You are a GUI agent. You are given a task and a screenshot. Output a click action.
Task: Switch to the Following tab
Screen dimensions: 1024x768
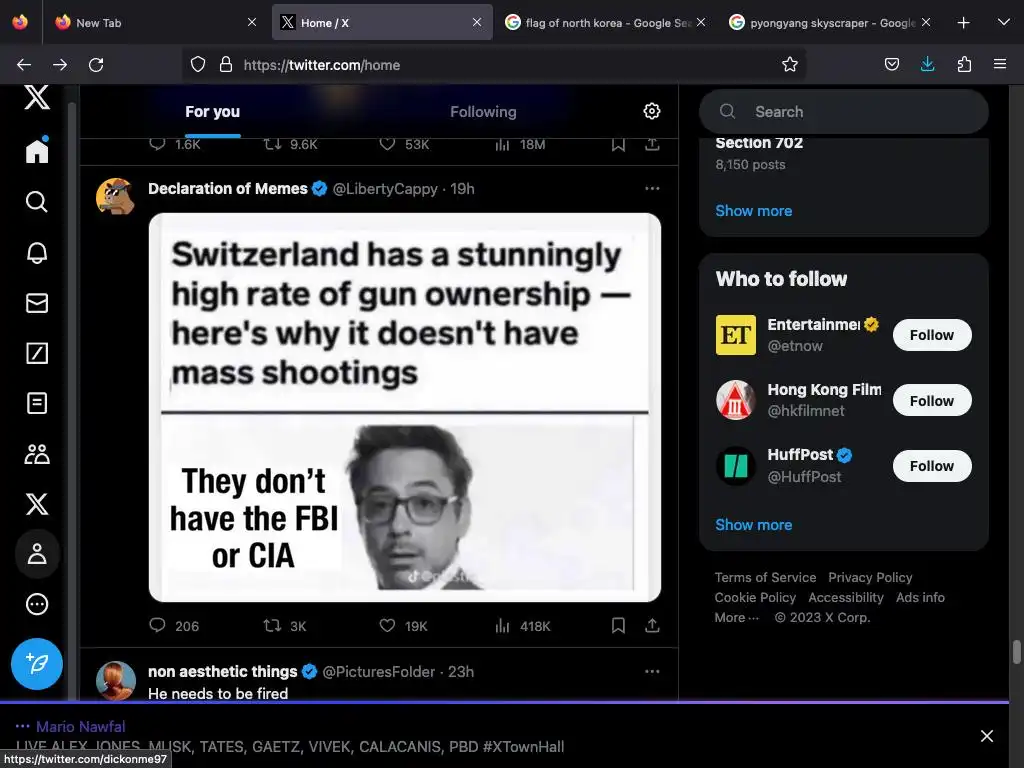click(x=483, y=112)
